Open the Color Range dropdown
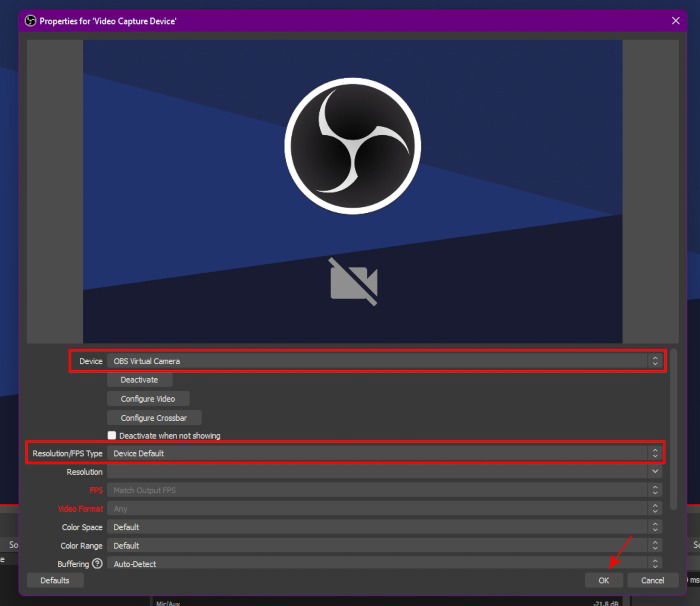 384,546
